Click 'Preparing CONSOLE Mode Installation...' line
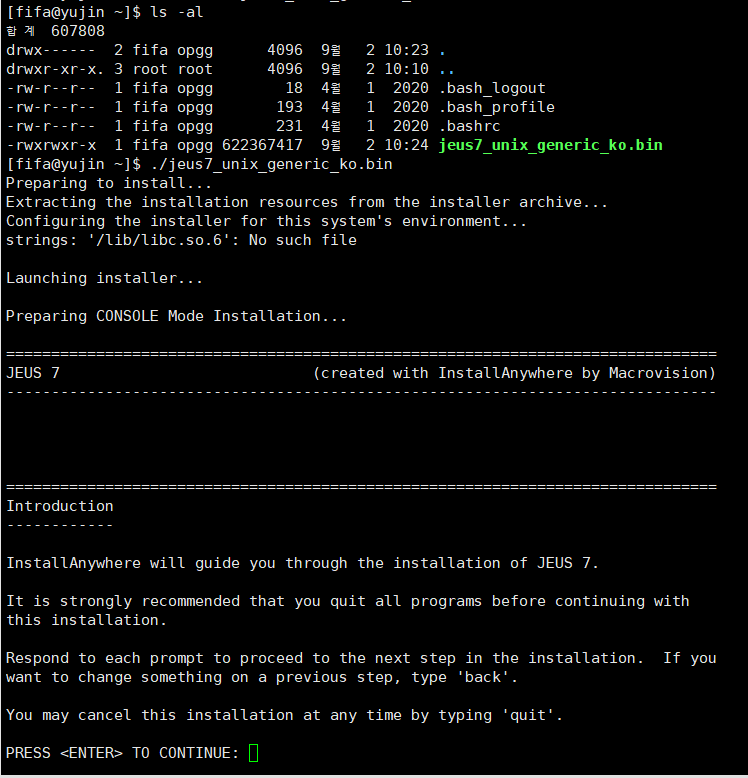 click(x=177, y=316)
